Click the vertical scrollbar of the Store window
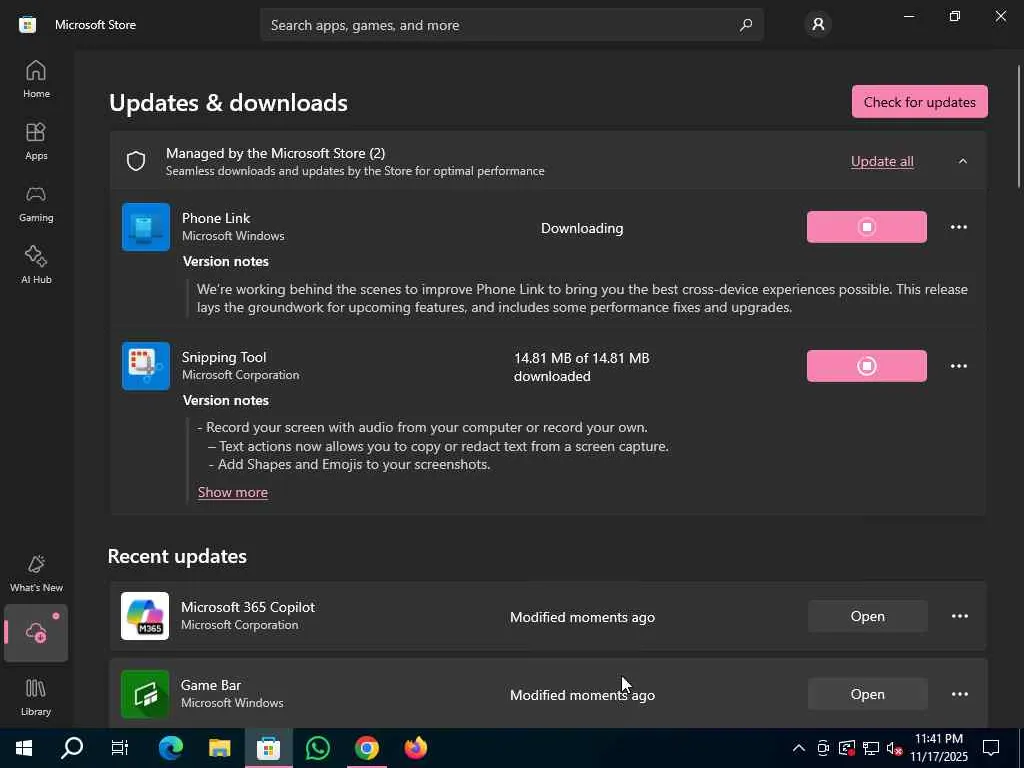This screenshot has height=768, width=1024. pos(1019,127)
